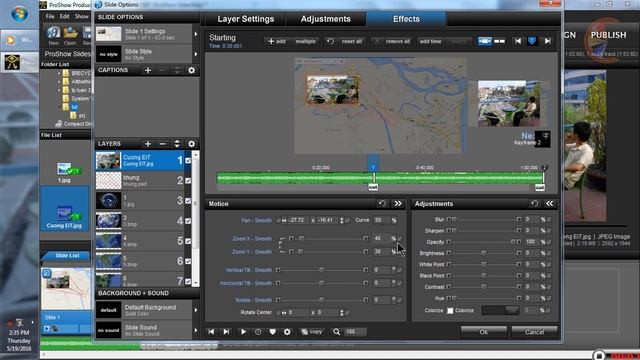Toggle visibility of layer 1 Cuong EIT
The width and height of the screenshot is (640, 360).
pos(188,160)
